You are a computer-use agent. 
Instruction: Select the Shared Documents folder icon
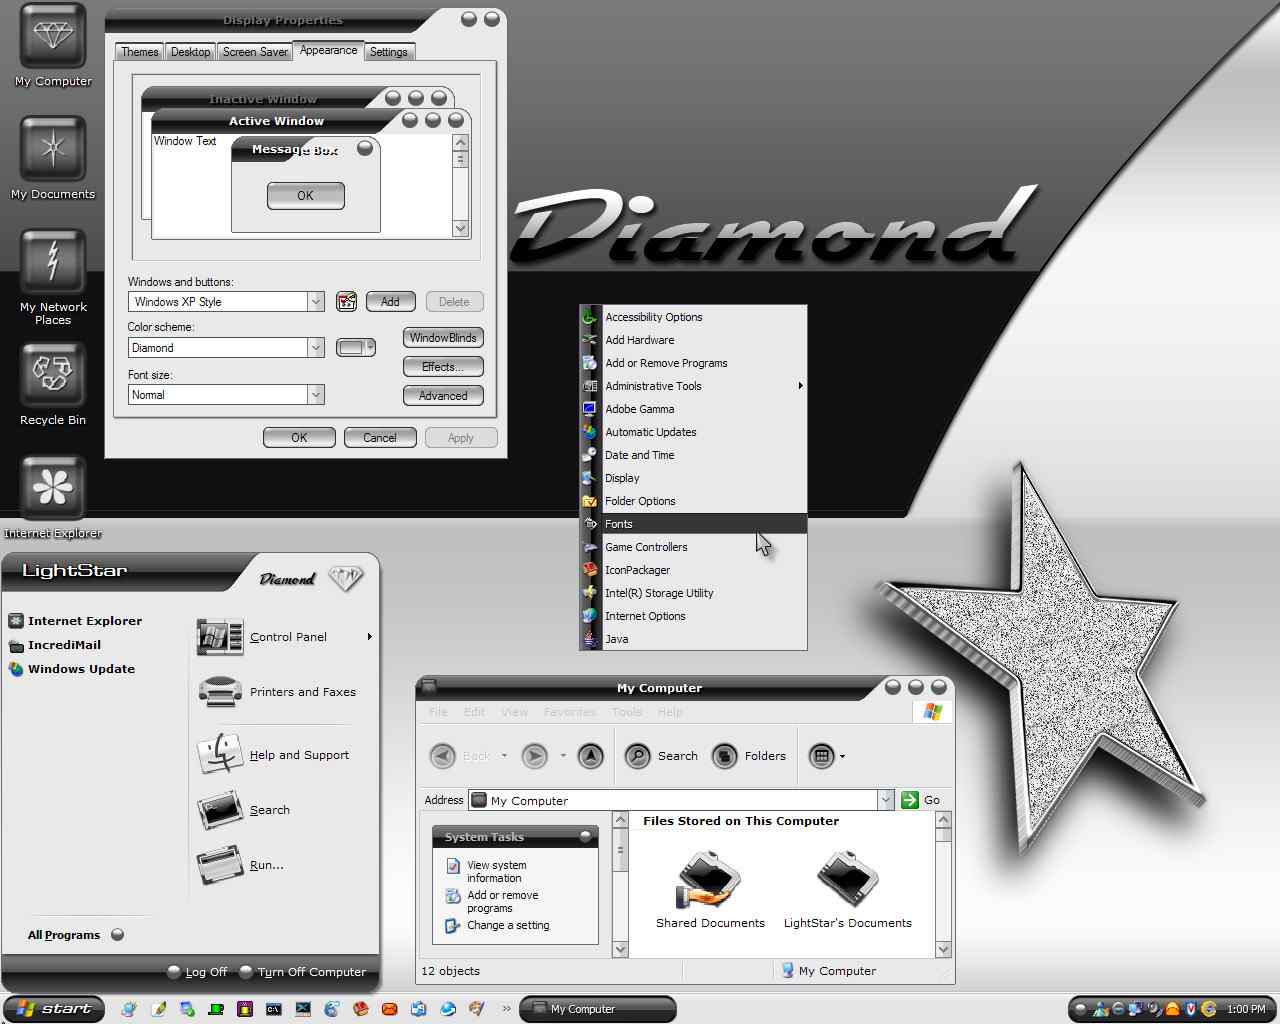[710, 879]
